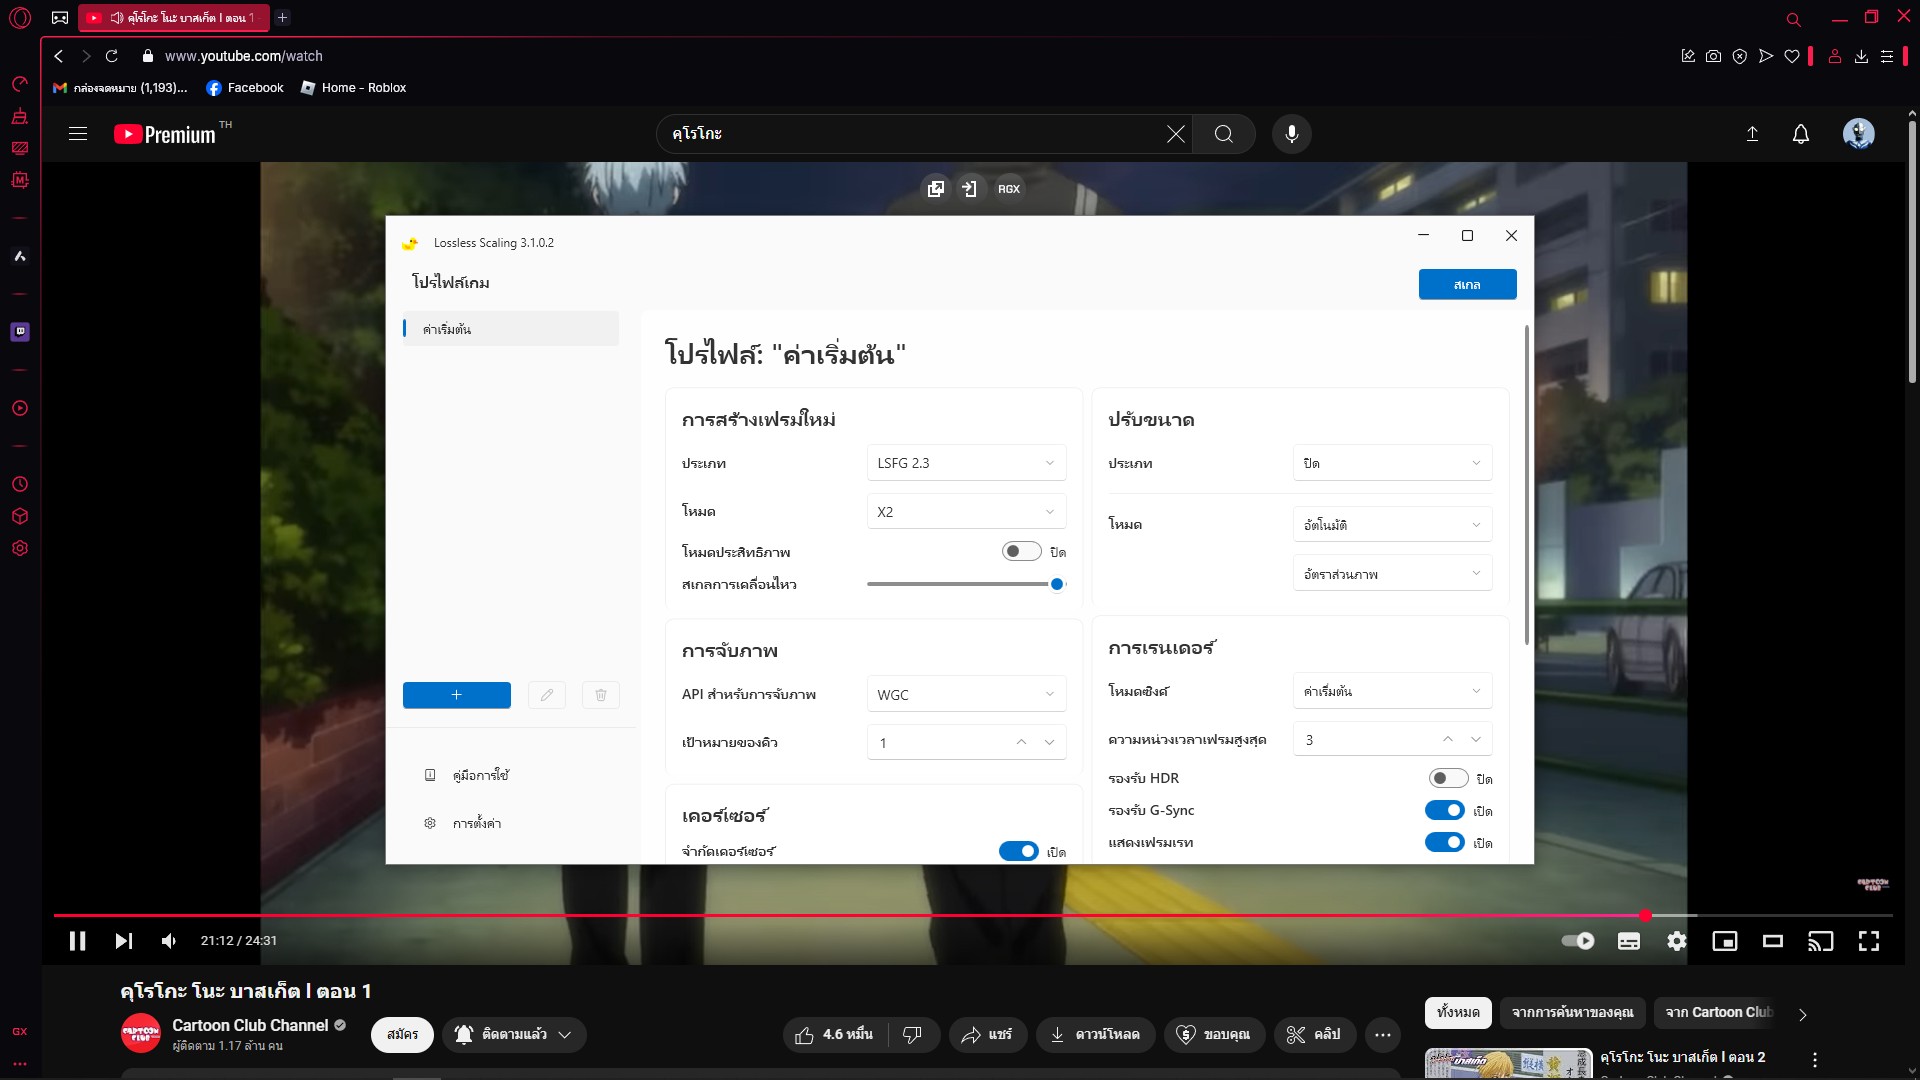Open Twitch in Opera GX sidebar
The image size is (1920, 1080).
coord(20,331)
